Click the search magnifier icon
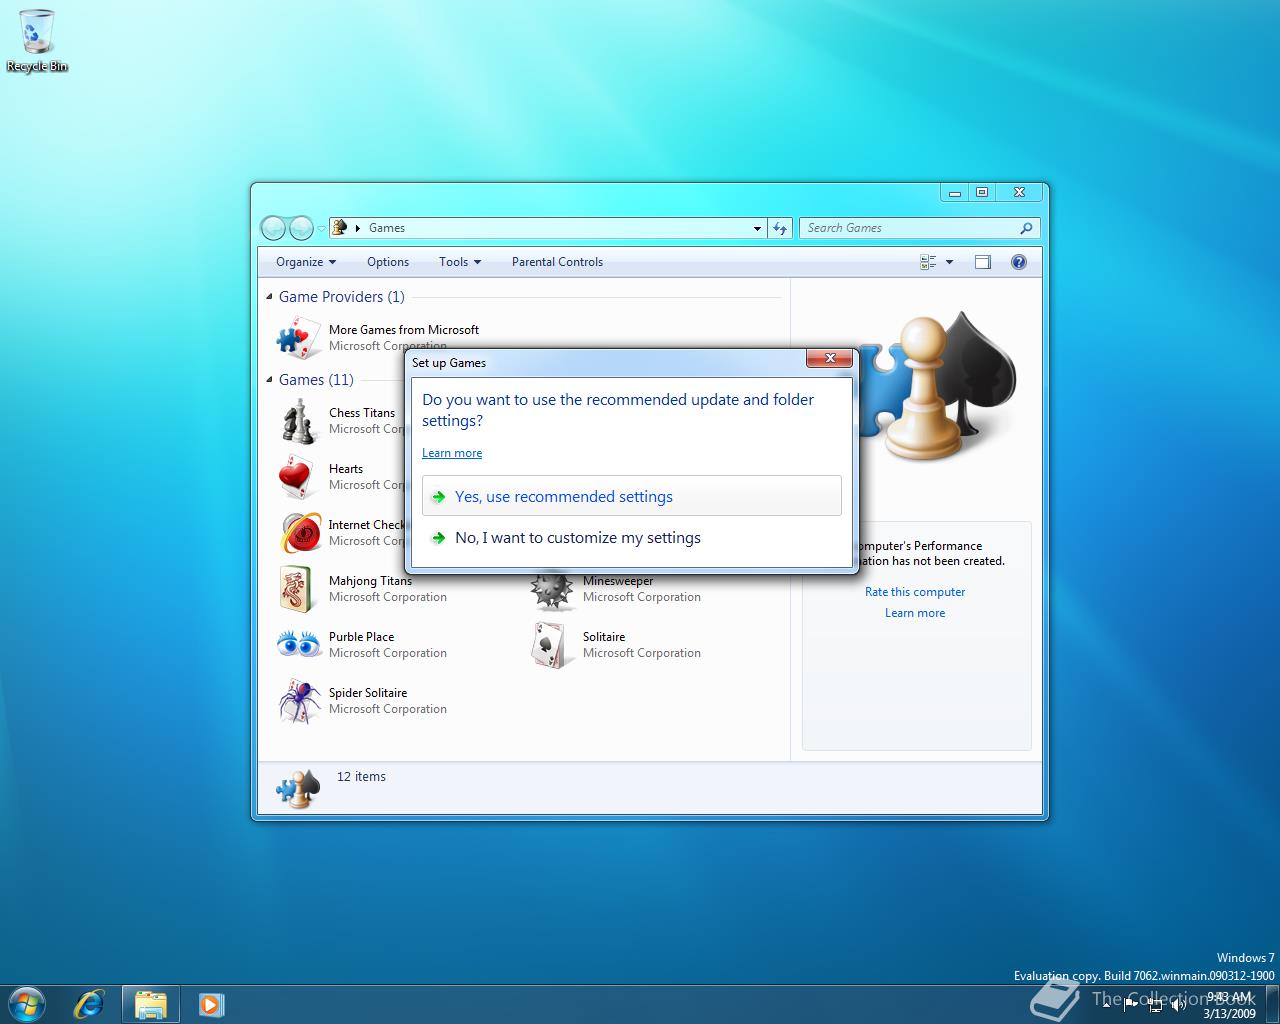Viewport: 1280px width, 1024px height. [x=1026, y=228]
